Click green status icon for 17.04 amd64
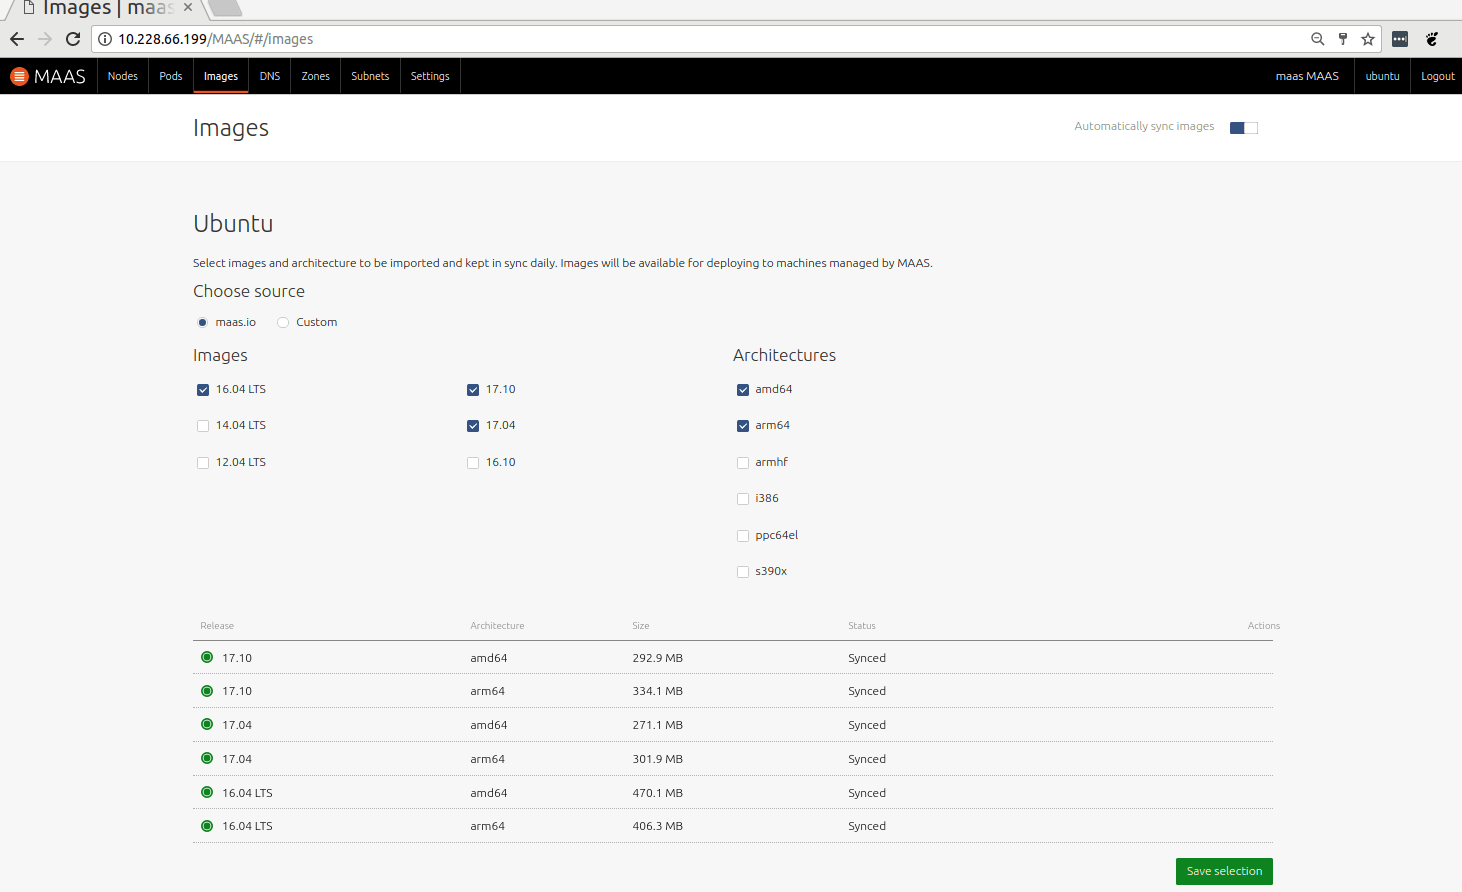Screen dimensions: 1462x892 tap(207, 724)
